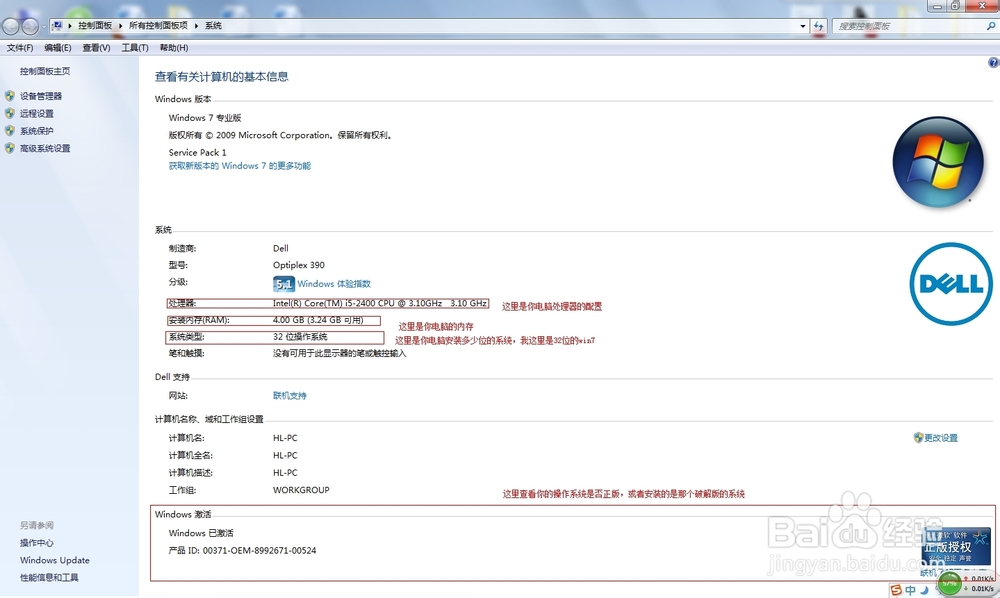This screenshot has width=1000, height=598.
Task: Click the Forward navigation arrow
Action: coord(30,26)
